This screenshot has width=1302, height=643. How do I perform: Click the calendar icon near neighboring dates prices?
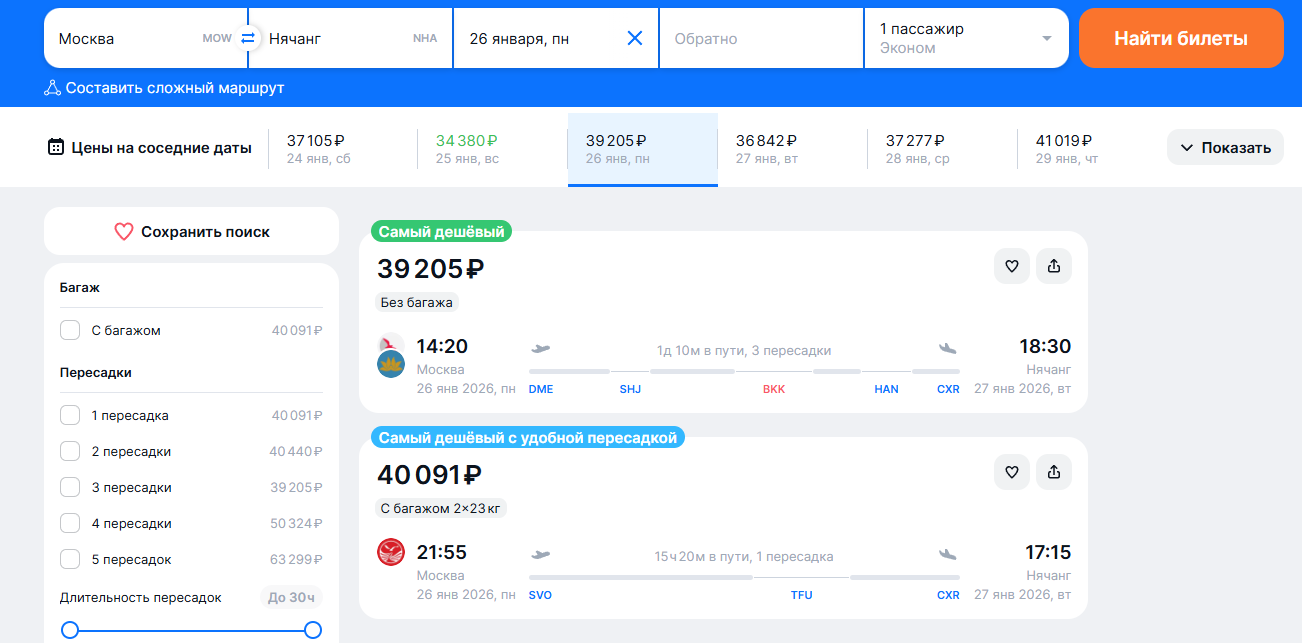(x=56, y=147)
